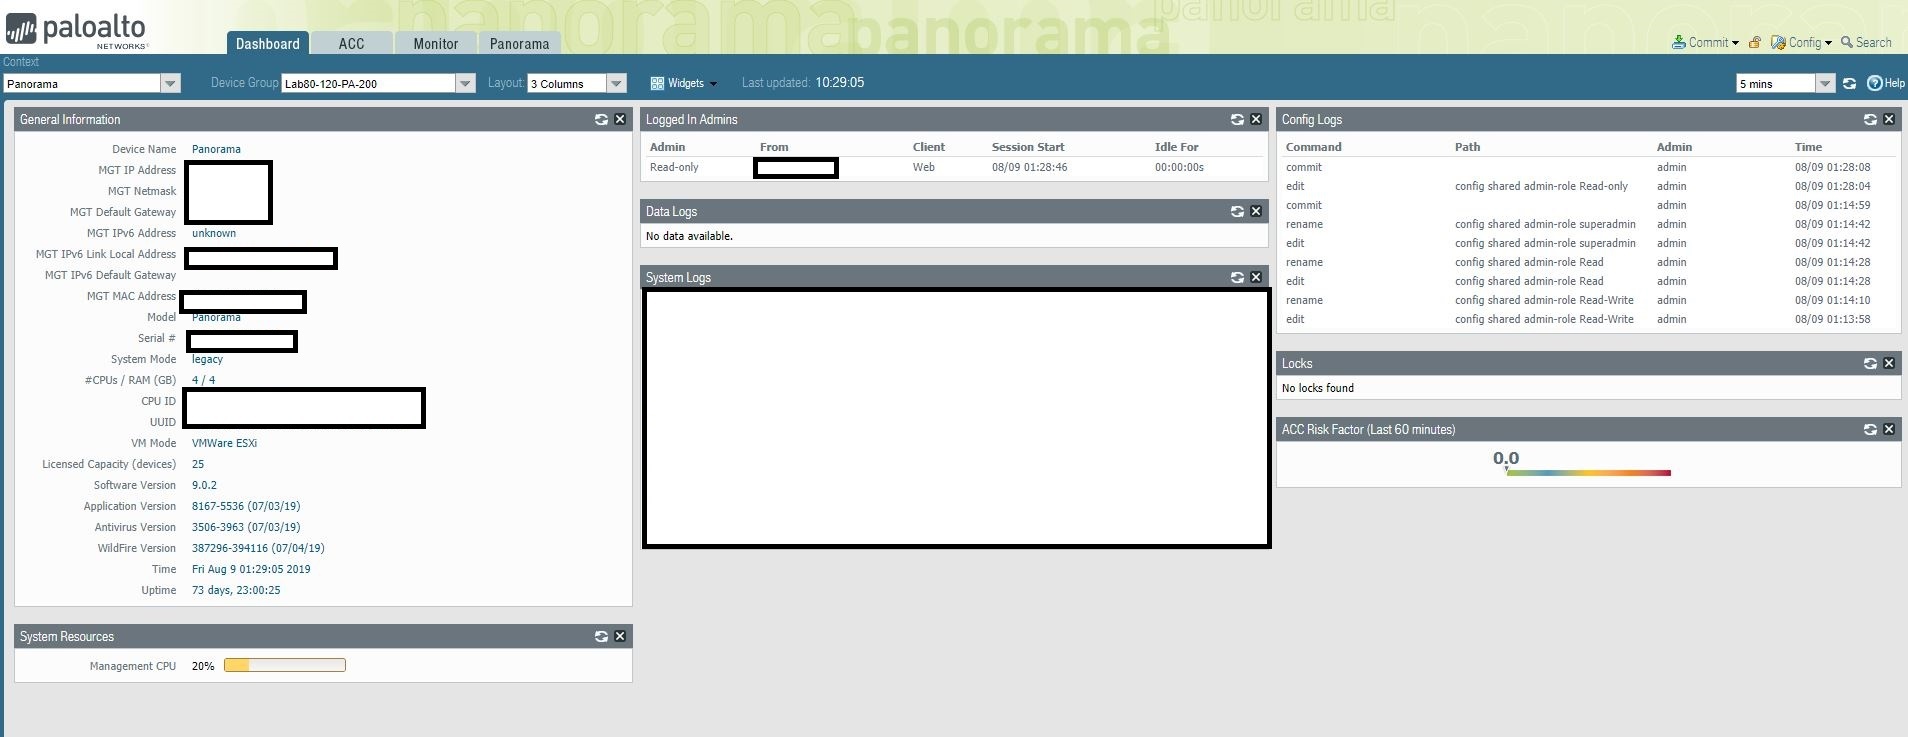The width and height of the screenshot is (1908, 737).
Task: Expand the 5 mins refresh interval dropdown
Action: (1825, 84)
